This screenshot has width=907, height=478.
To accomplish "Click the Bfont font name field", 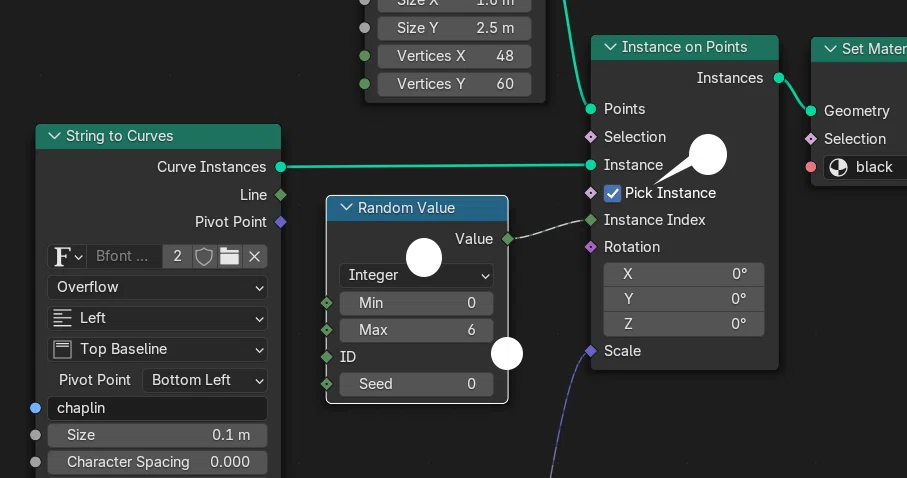I will [124, 256].
